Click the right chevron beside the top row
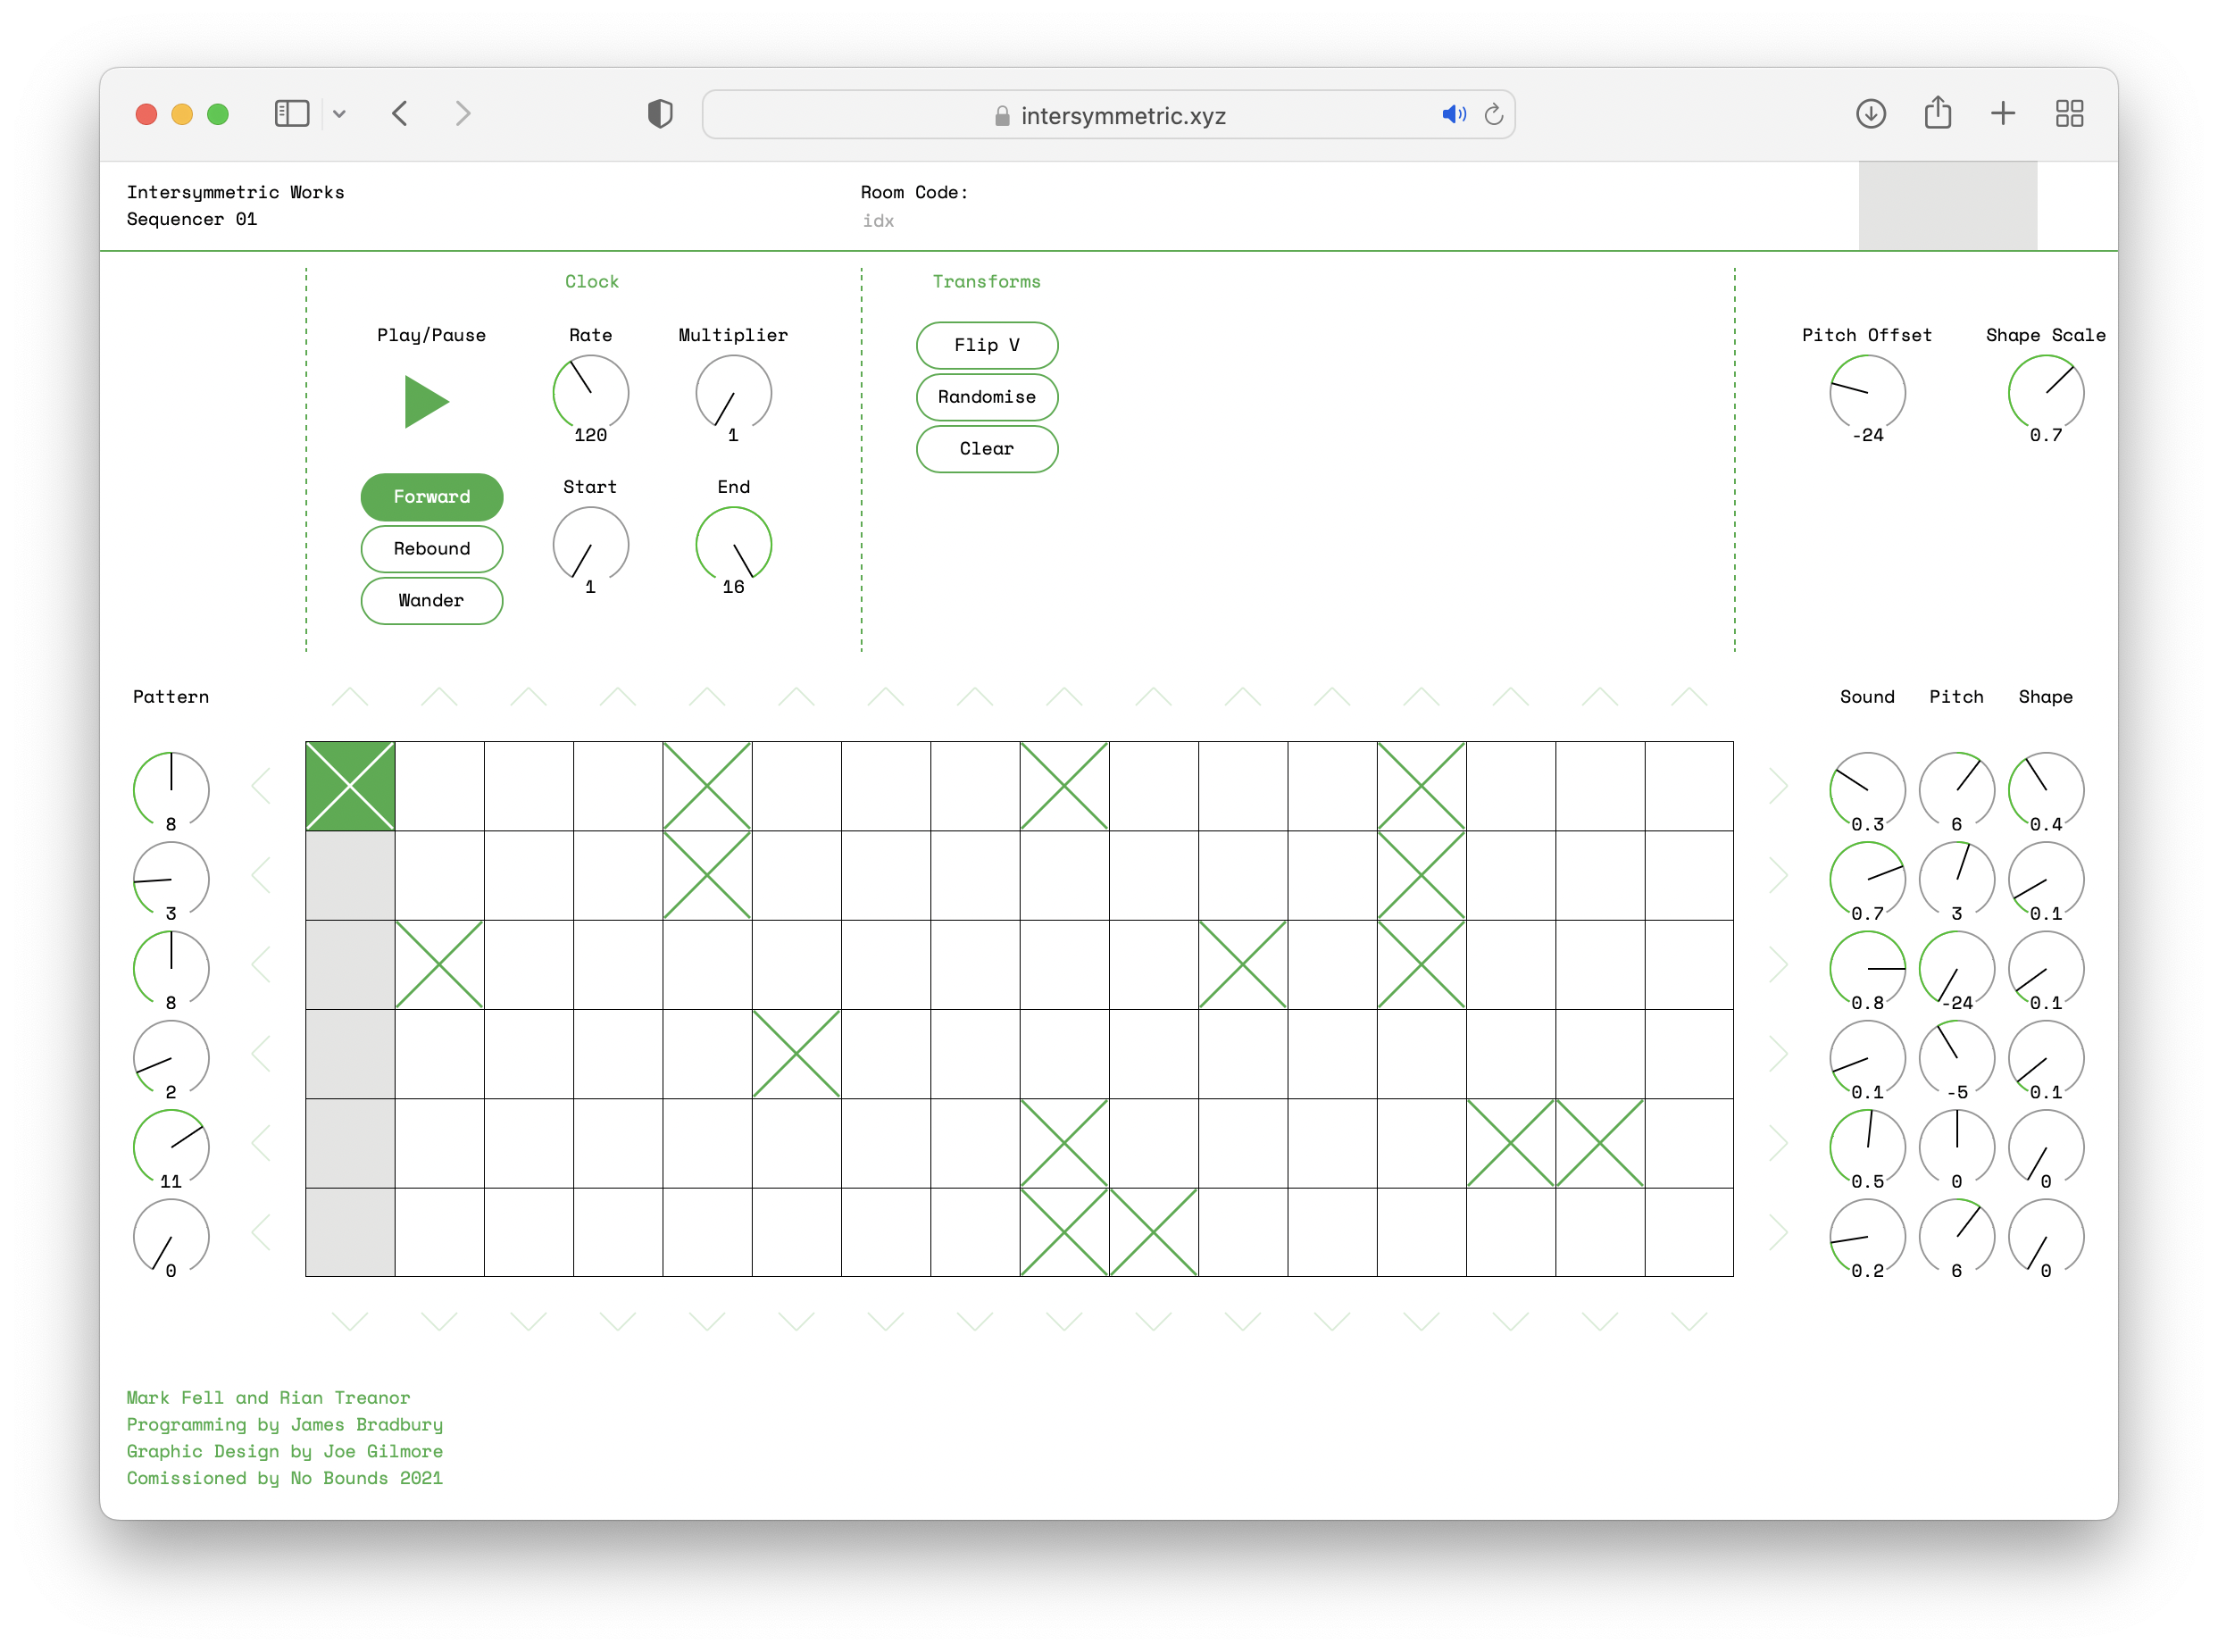This screenshot has width=2218, height=1652. 1778,786
